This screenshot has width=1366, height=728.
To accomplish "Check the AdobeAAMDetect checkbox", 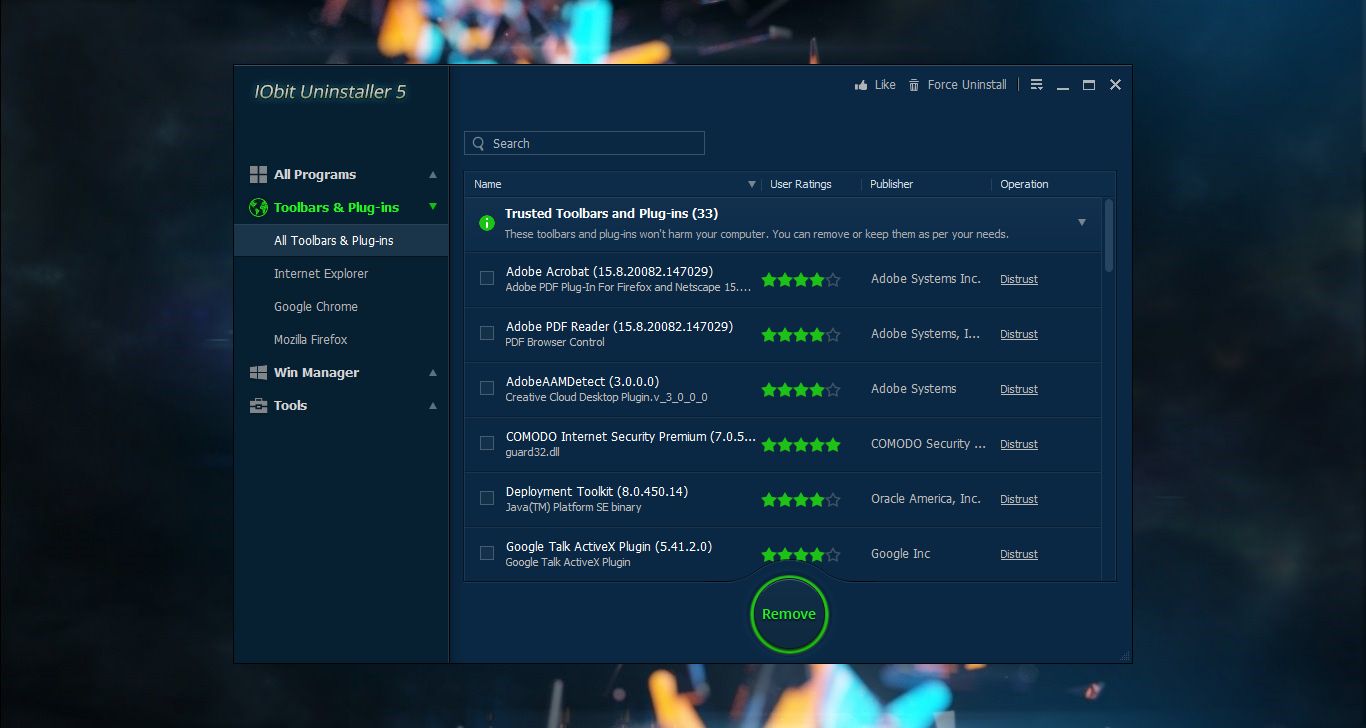I will coord(487,388).
